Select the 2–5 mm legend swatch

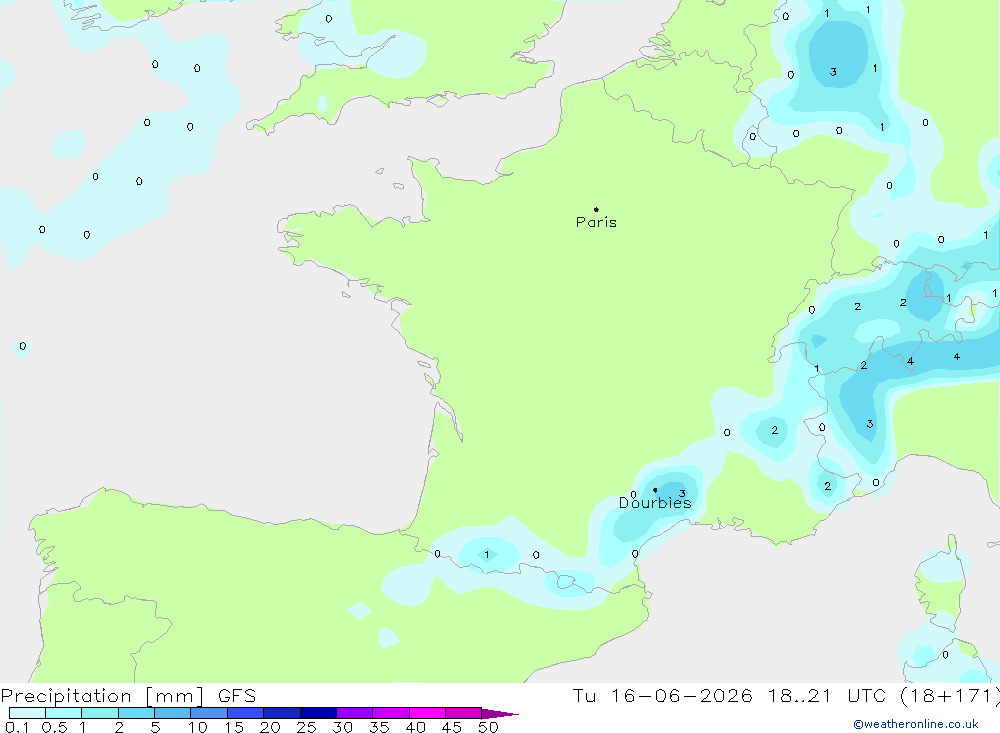[136, 713]
